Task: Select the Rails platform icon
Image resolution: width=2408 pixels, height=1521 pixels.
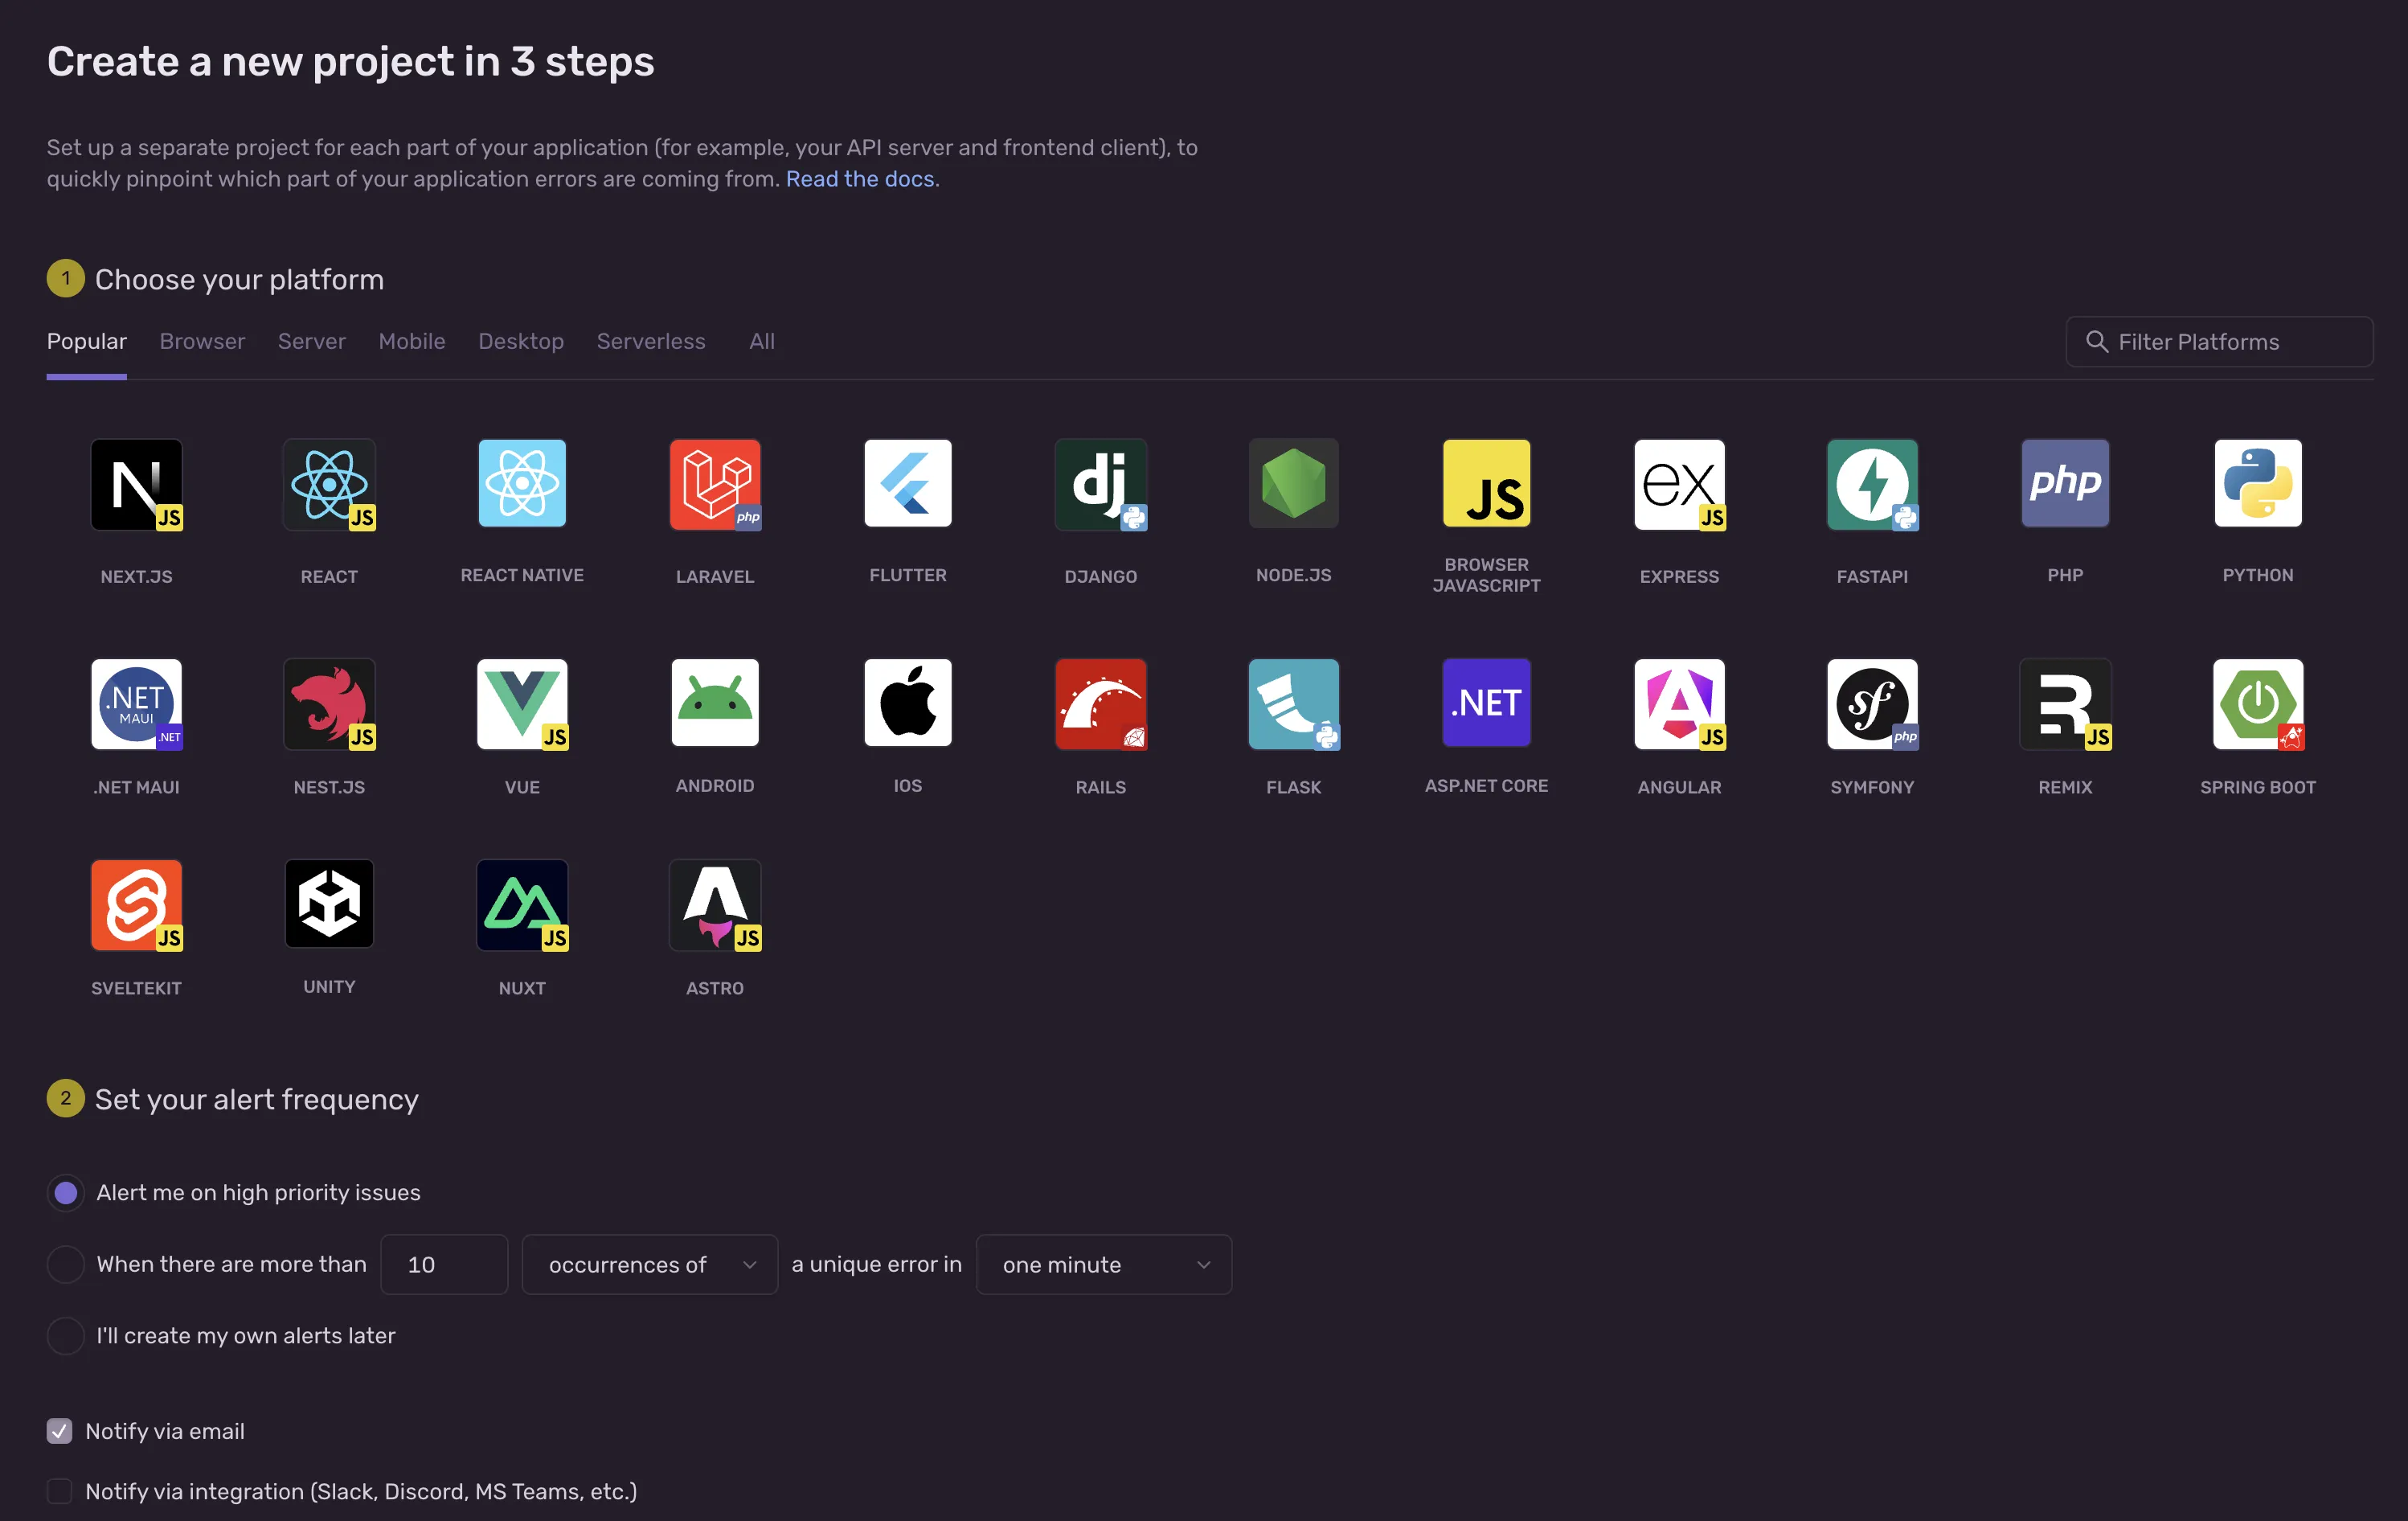Action: click(x=1101, y=704)
